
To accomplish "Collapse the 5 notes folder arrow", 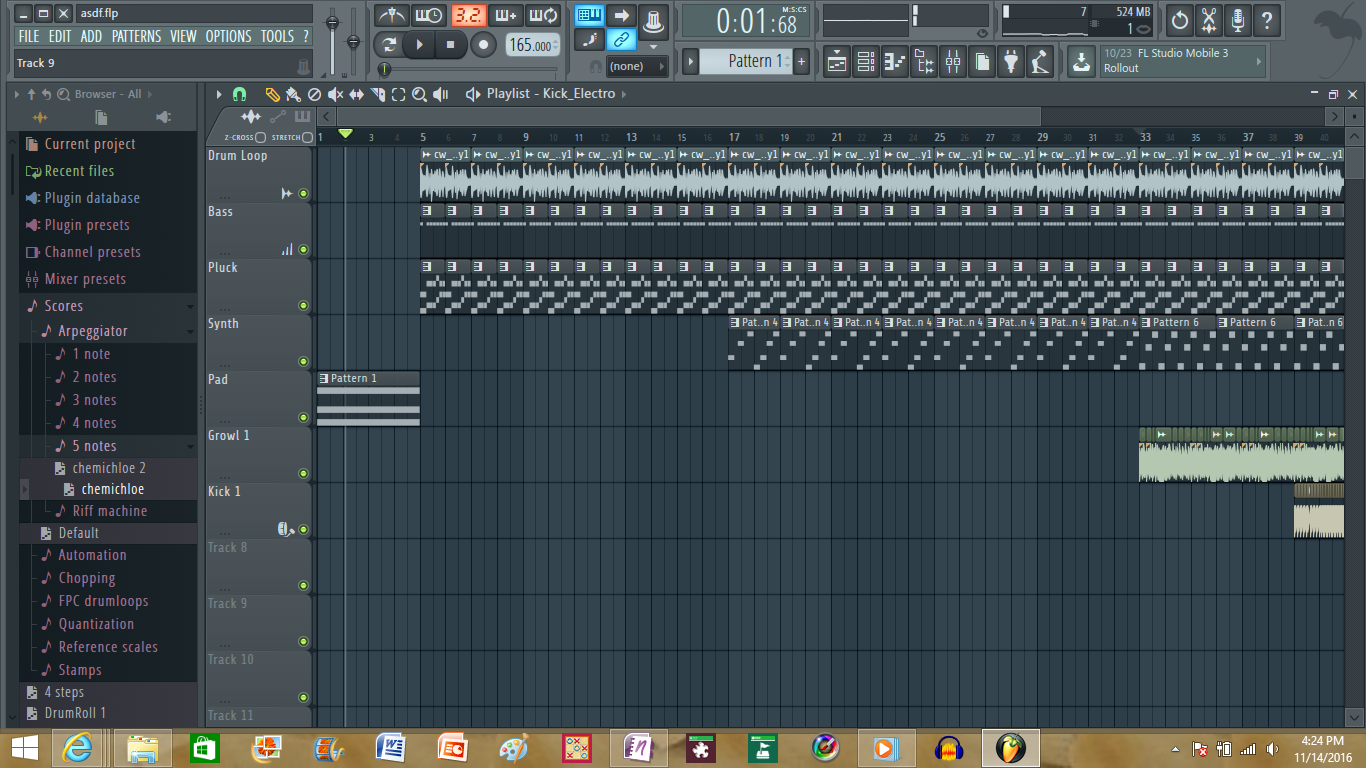I will pyautogui.click(x=190, y=447).
